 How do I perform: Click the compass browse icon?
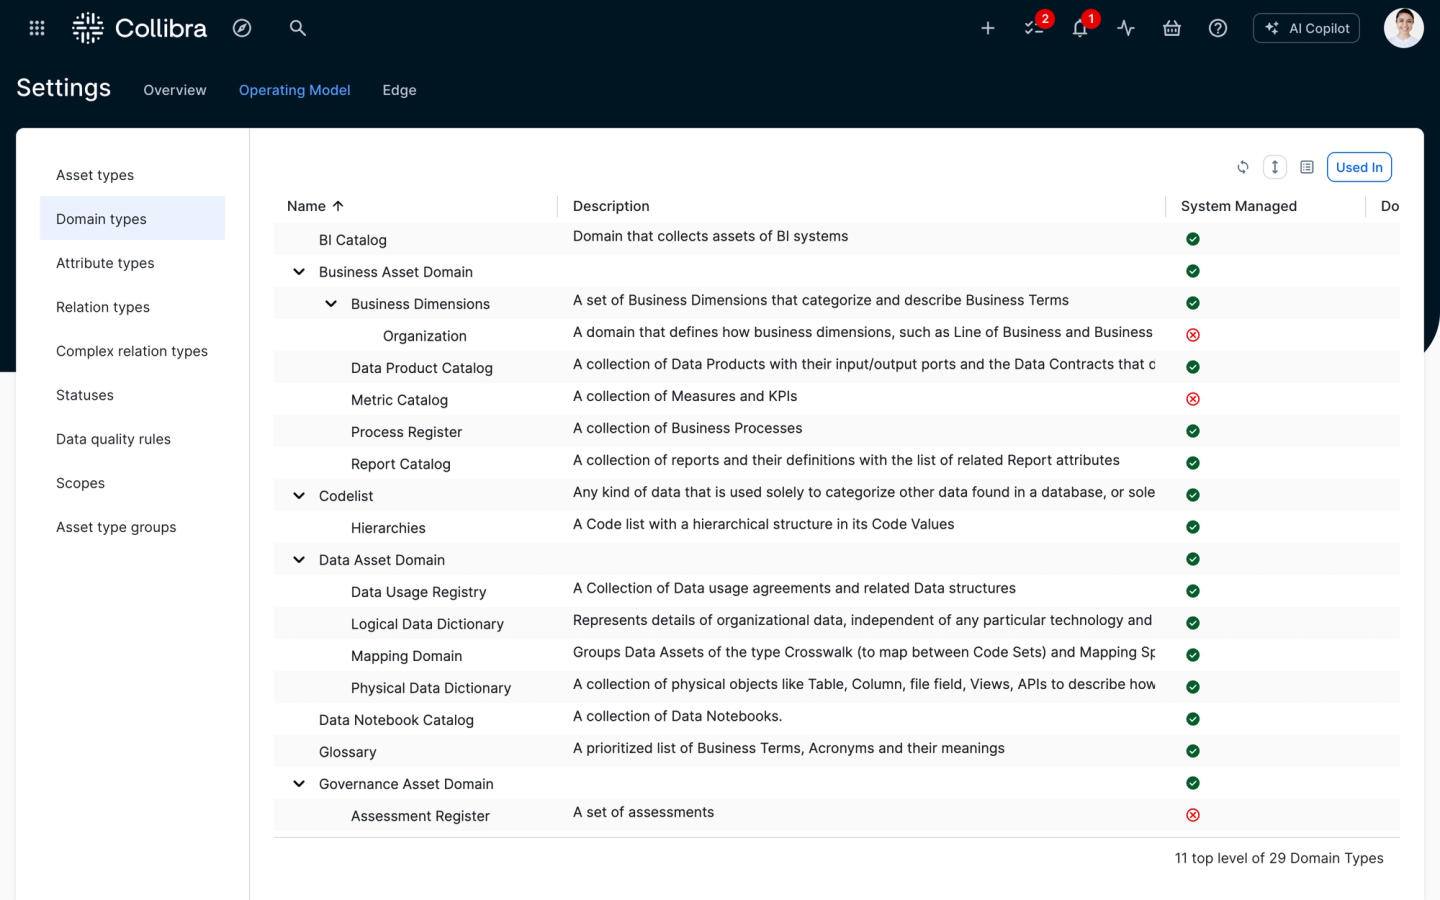(x=242, y=28)
